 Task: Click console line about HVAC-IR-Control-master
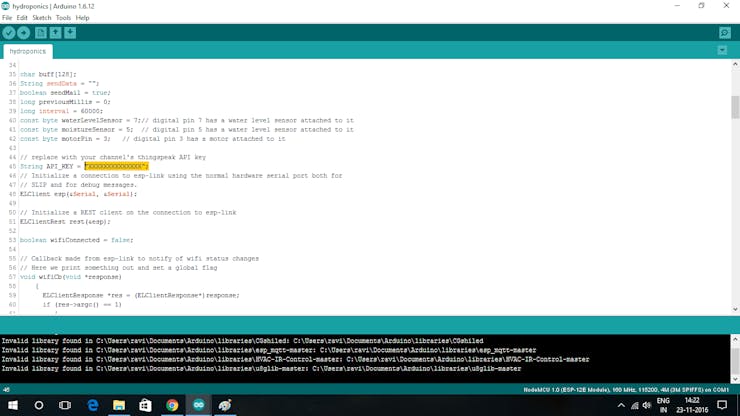295,359
